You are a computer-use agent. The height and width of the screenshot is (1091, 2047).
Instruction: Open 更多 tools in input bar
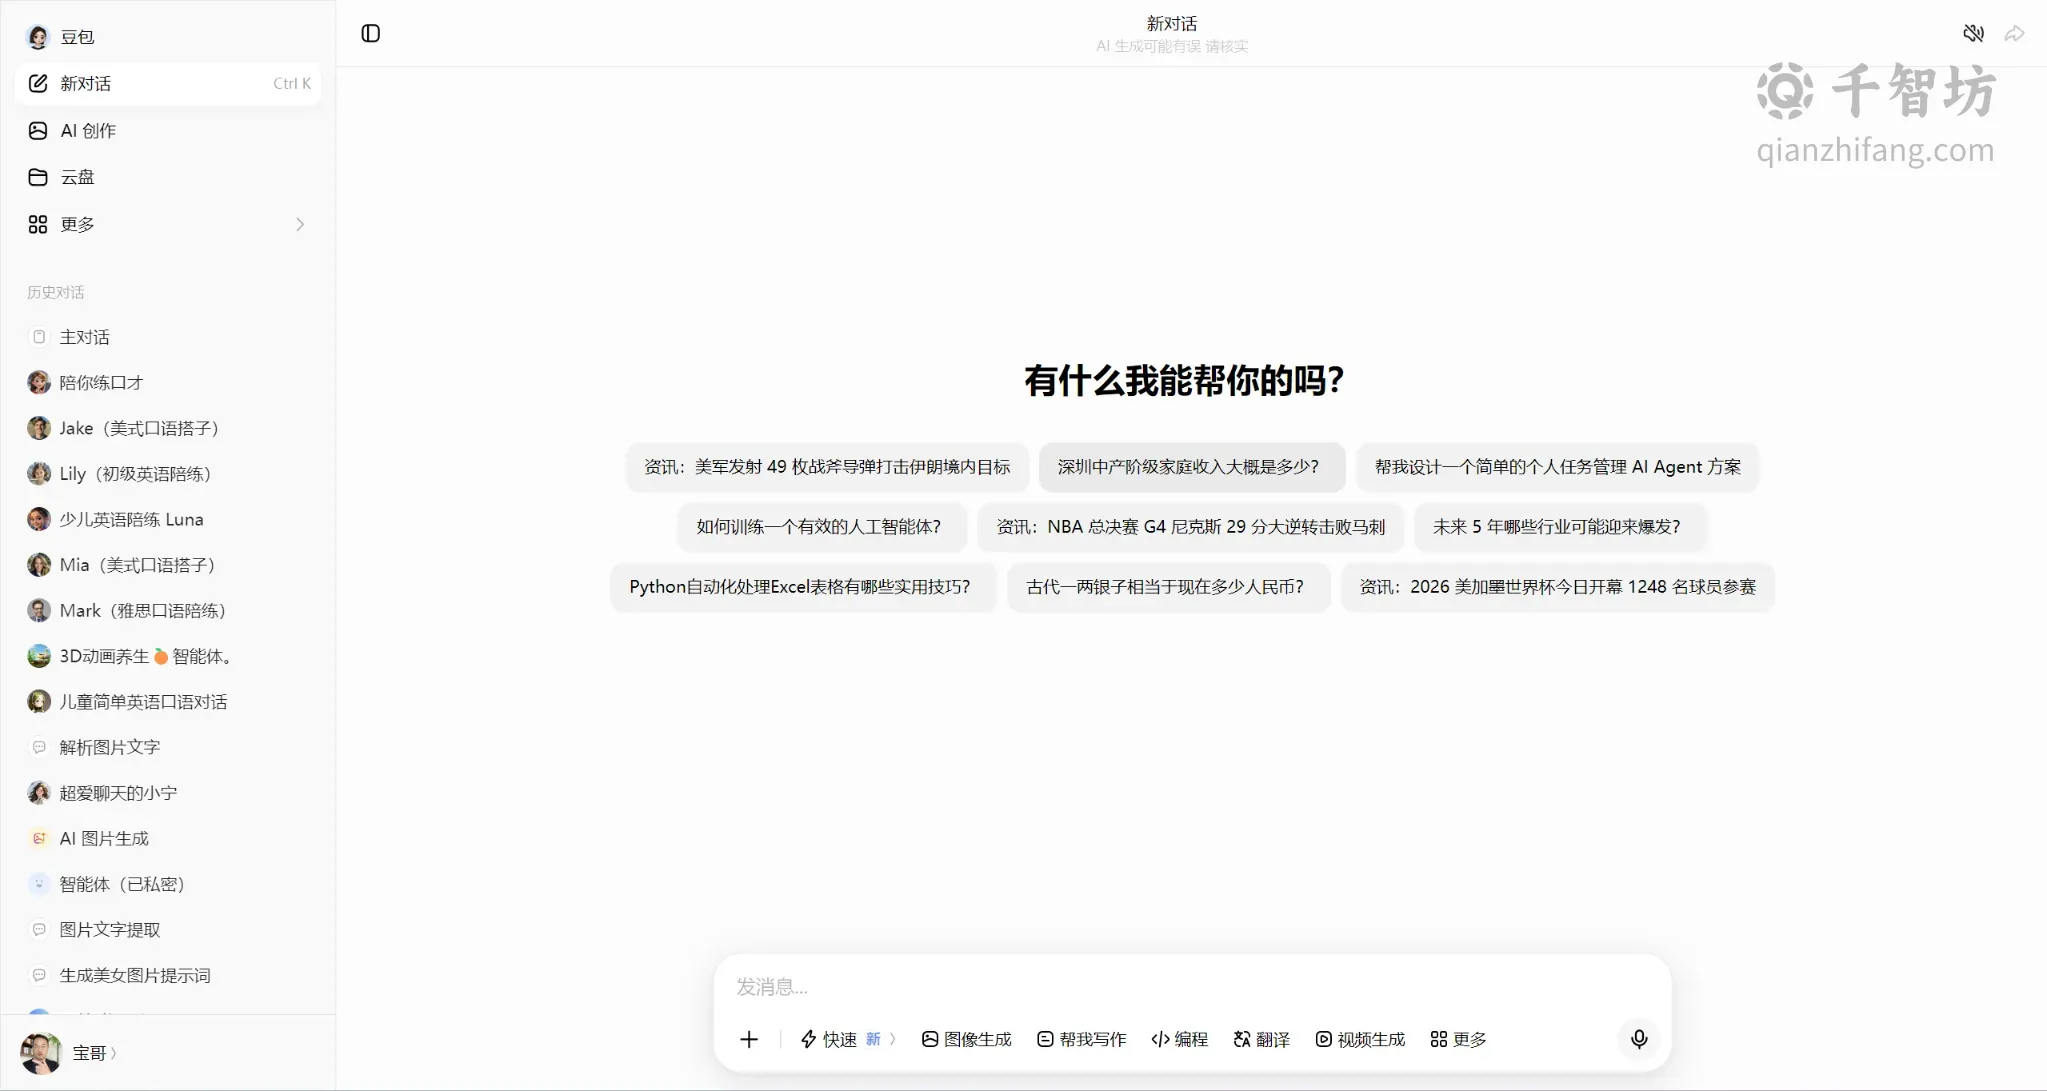pos(1459,1039)
